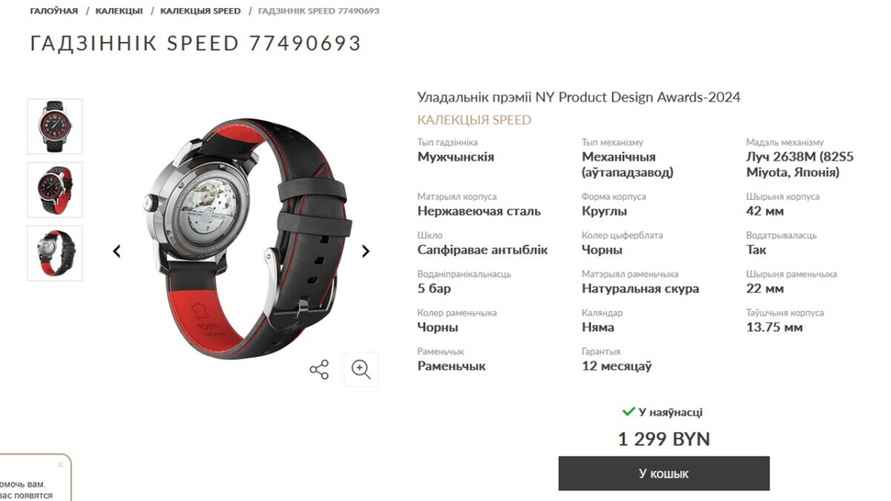Click the current page breadcrumb Гадзіннік Speed
The height and width of the screenshot is (501, 891).
319,11
